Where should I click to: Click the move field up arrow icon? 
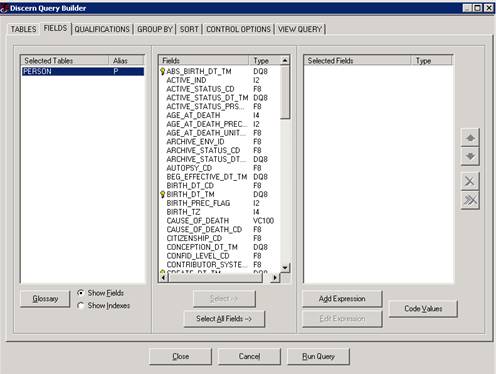[x=470, y=138]
